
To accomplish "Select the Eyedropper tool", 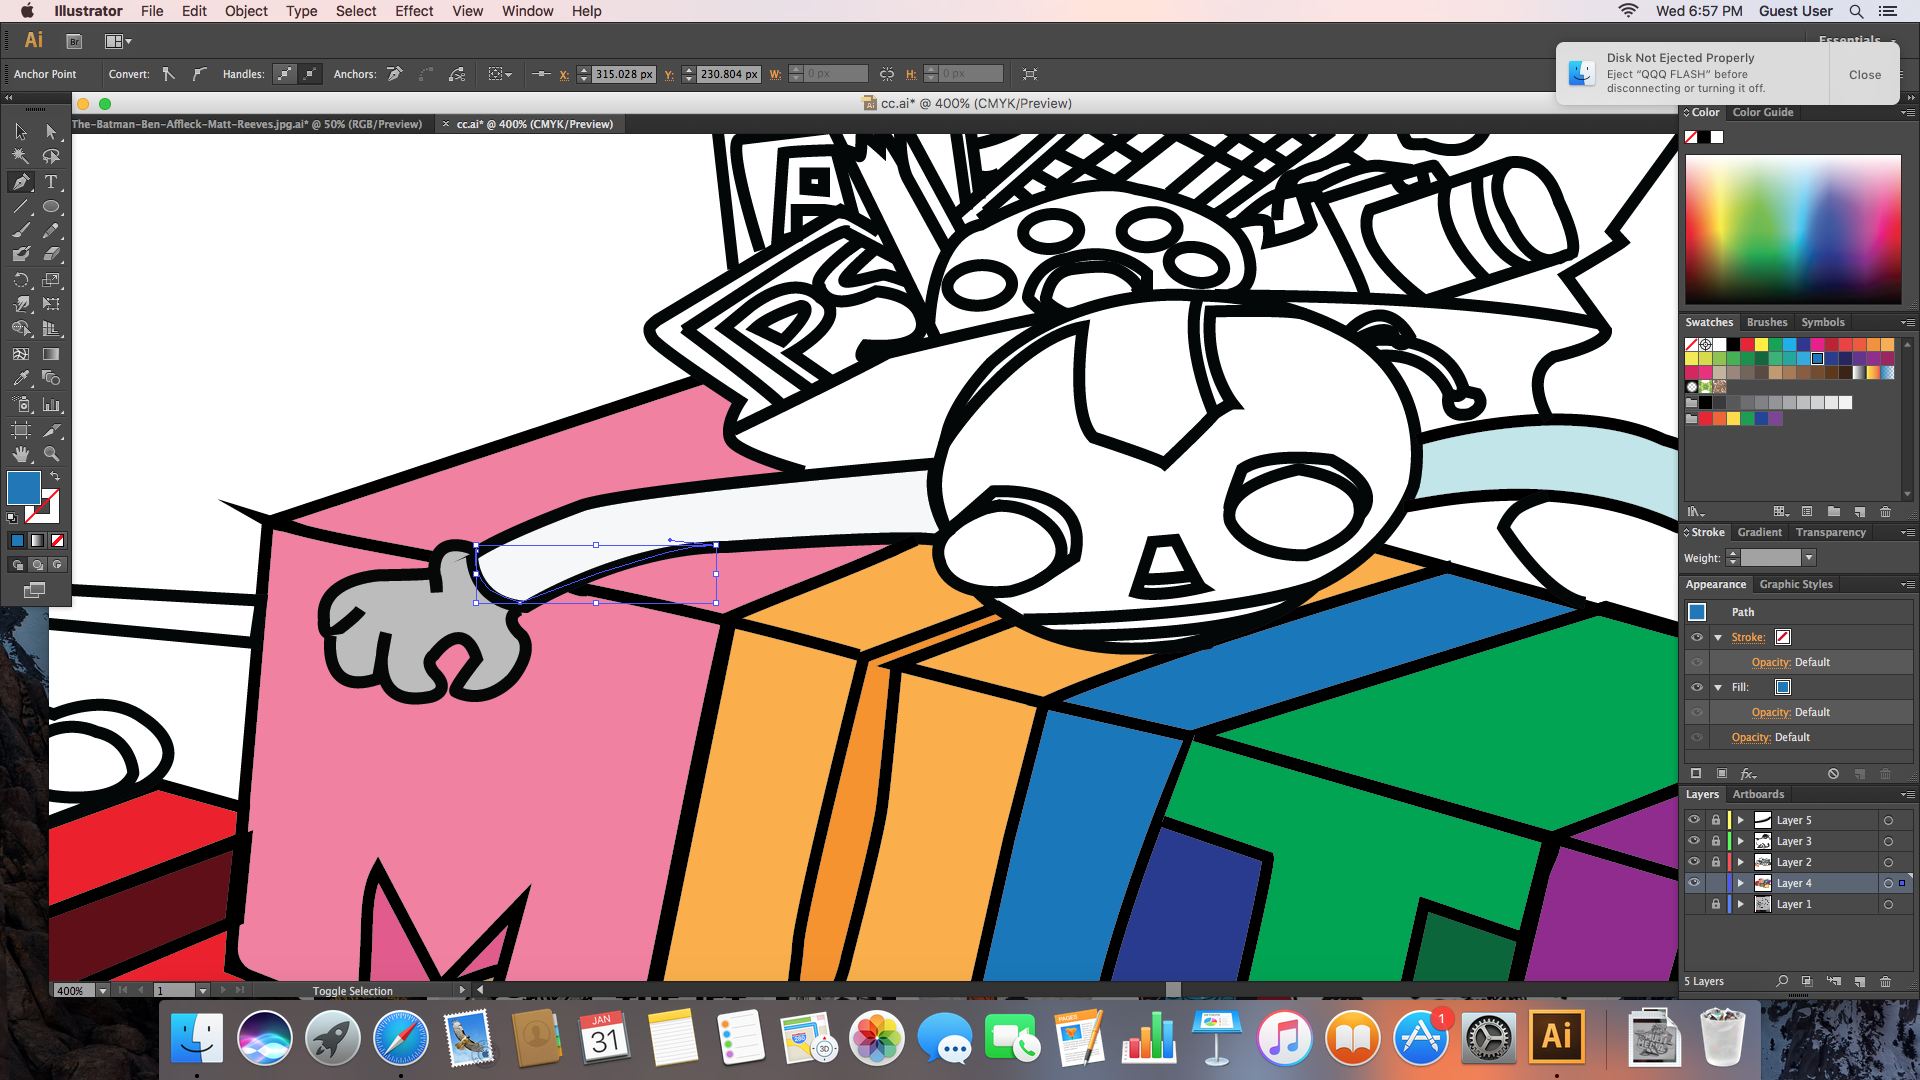I will pyautogui.click(x=21, y=379).
